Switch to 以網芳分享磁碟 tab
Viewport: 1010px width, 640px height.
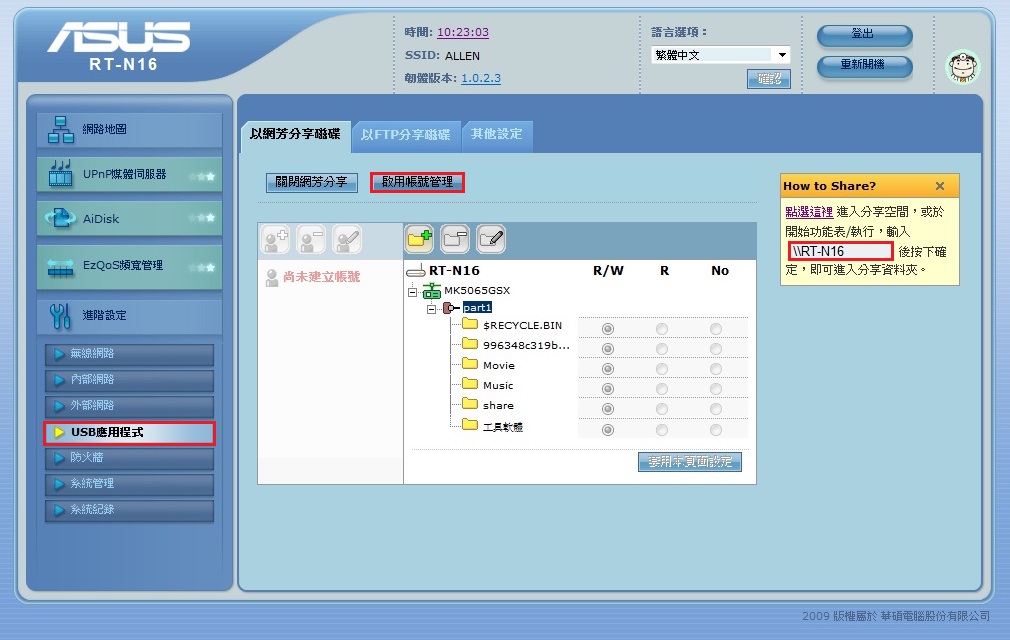[x=296, y=135]
